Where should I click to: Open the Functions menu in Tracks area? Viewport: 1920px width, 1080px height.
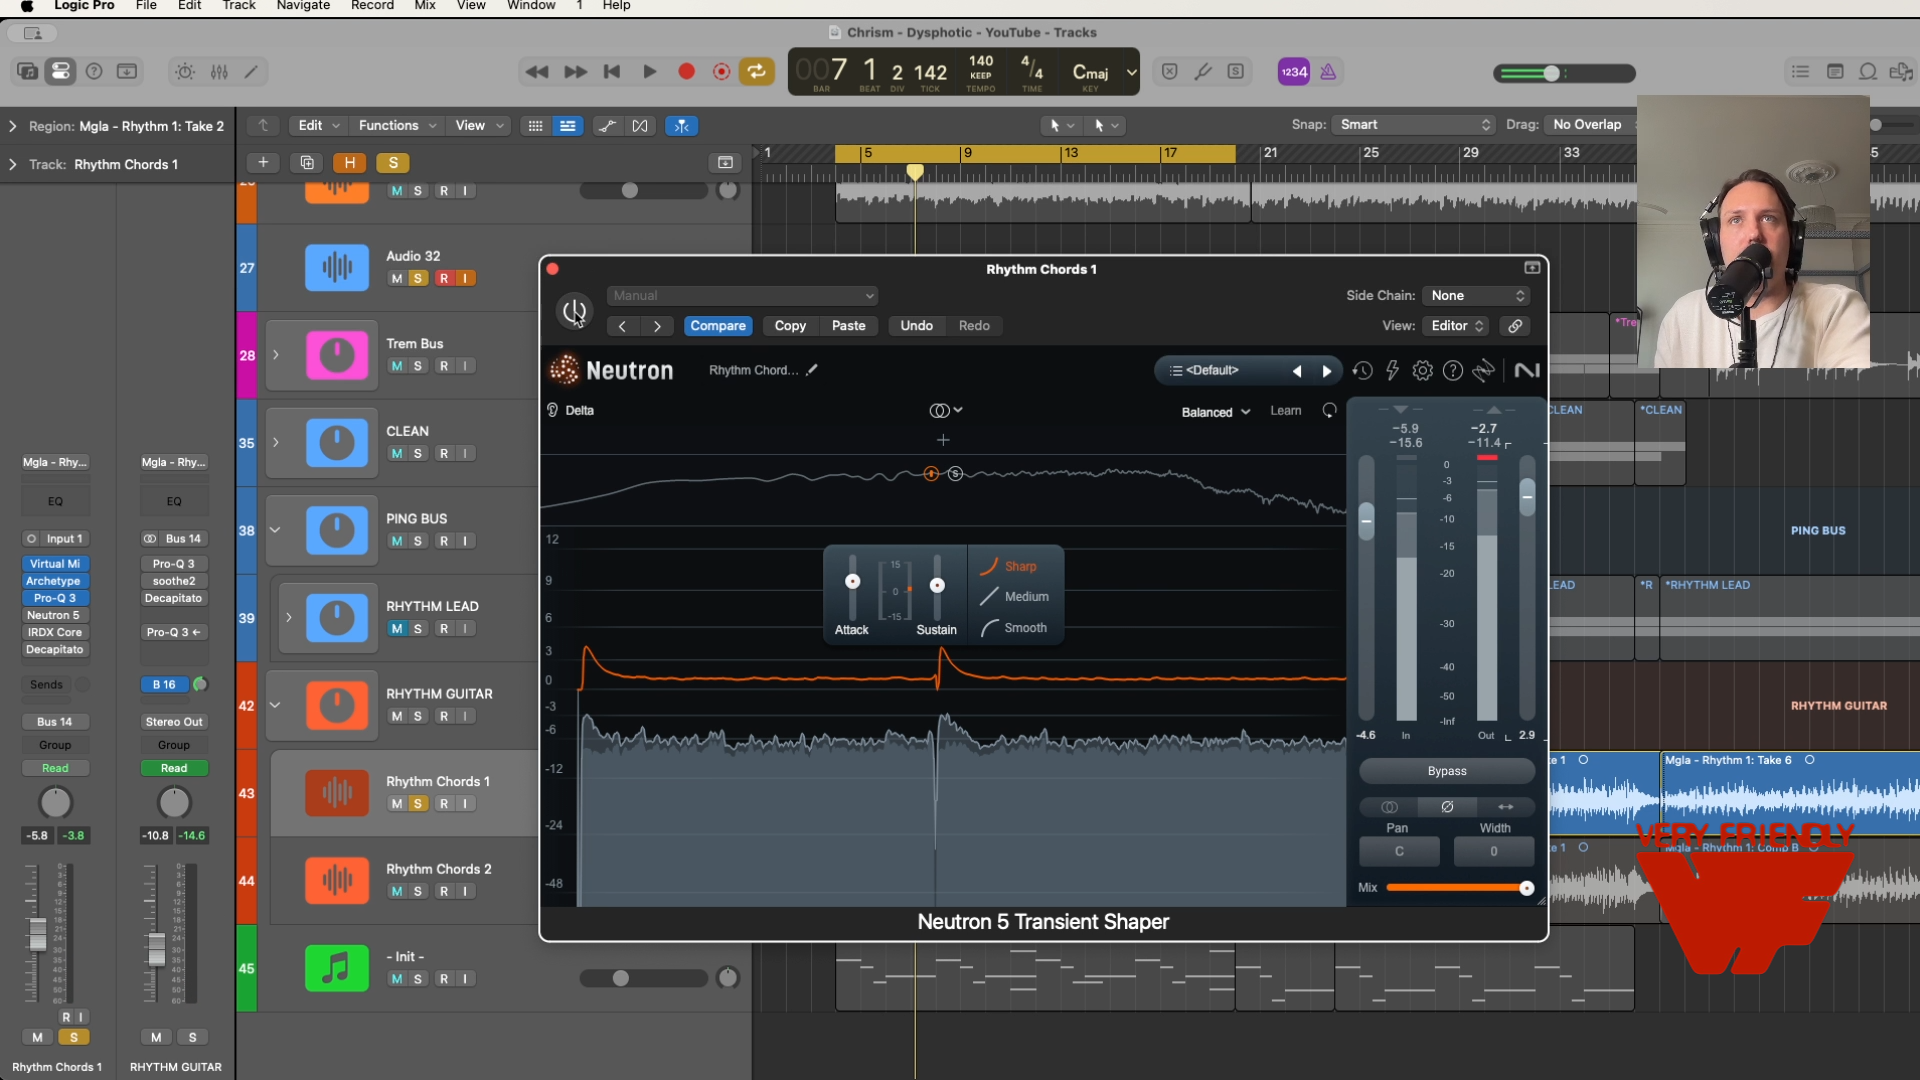pyautogui.click(x=396, y=125)
